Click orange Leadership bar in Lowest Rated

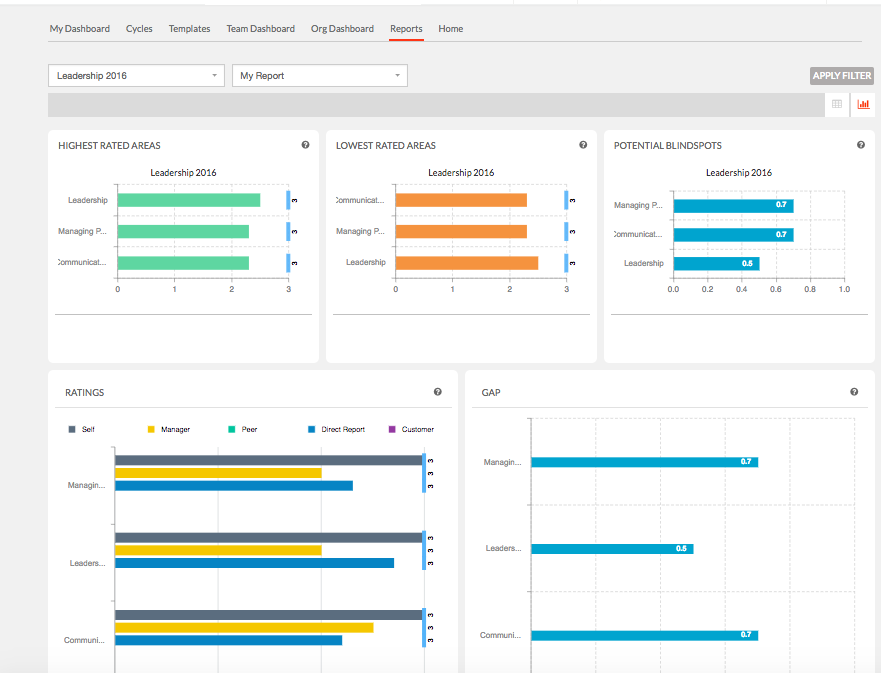point(467,263)
